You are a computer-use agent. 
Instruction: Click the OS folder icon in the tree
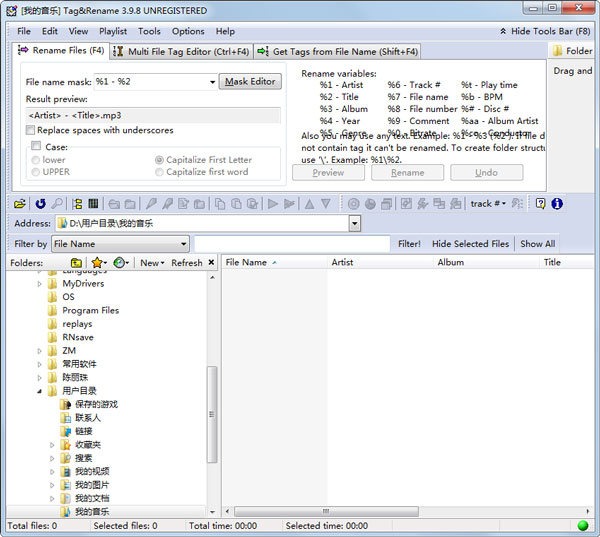(x=52, y=297)
